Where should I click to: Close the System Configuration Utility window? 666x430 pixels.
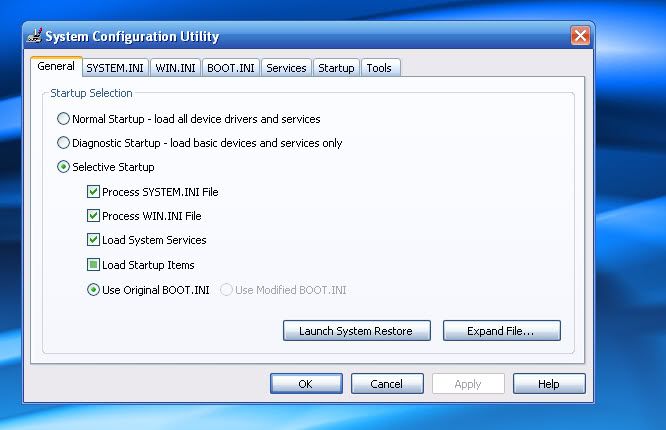pyautogui.click(x=580, y=35)
